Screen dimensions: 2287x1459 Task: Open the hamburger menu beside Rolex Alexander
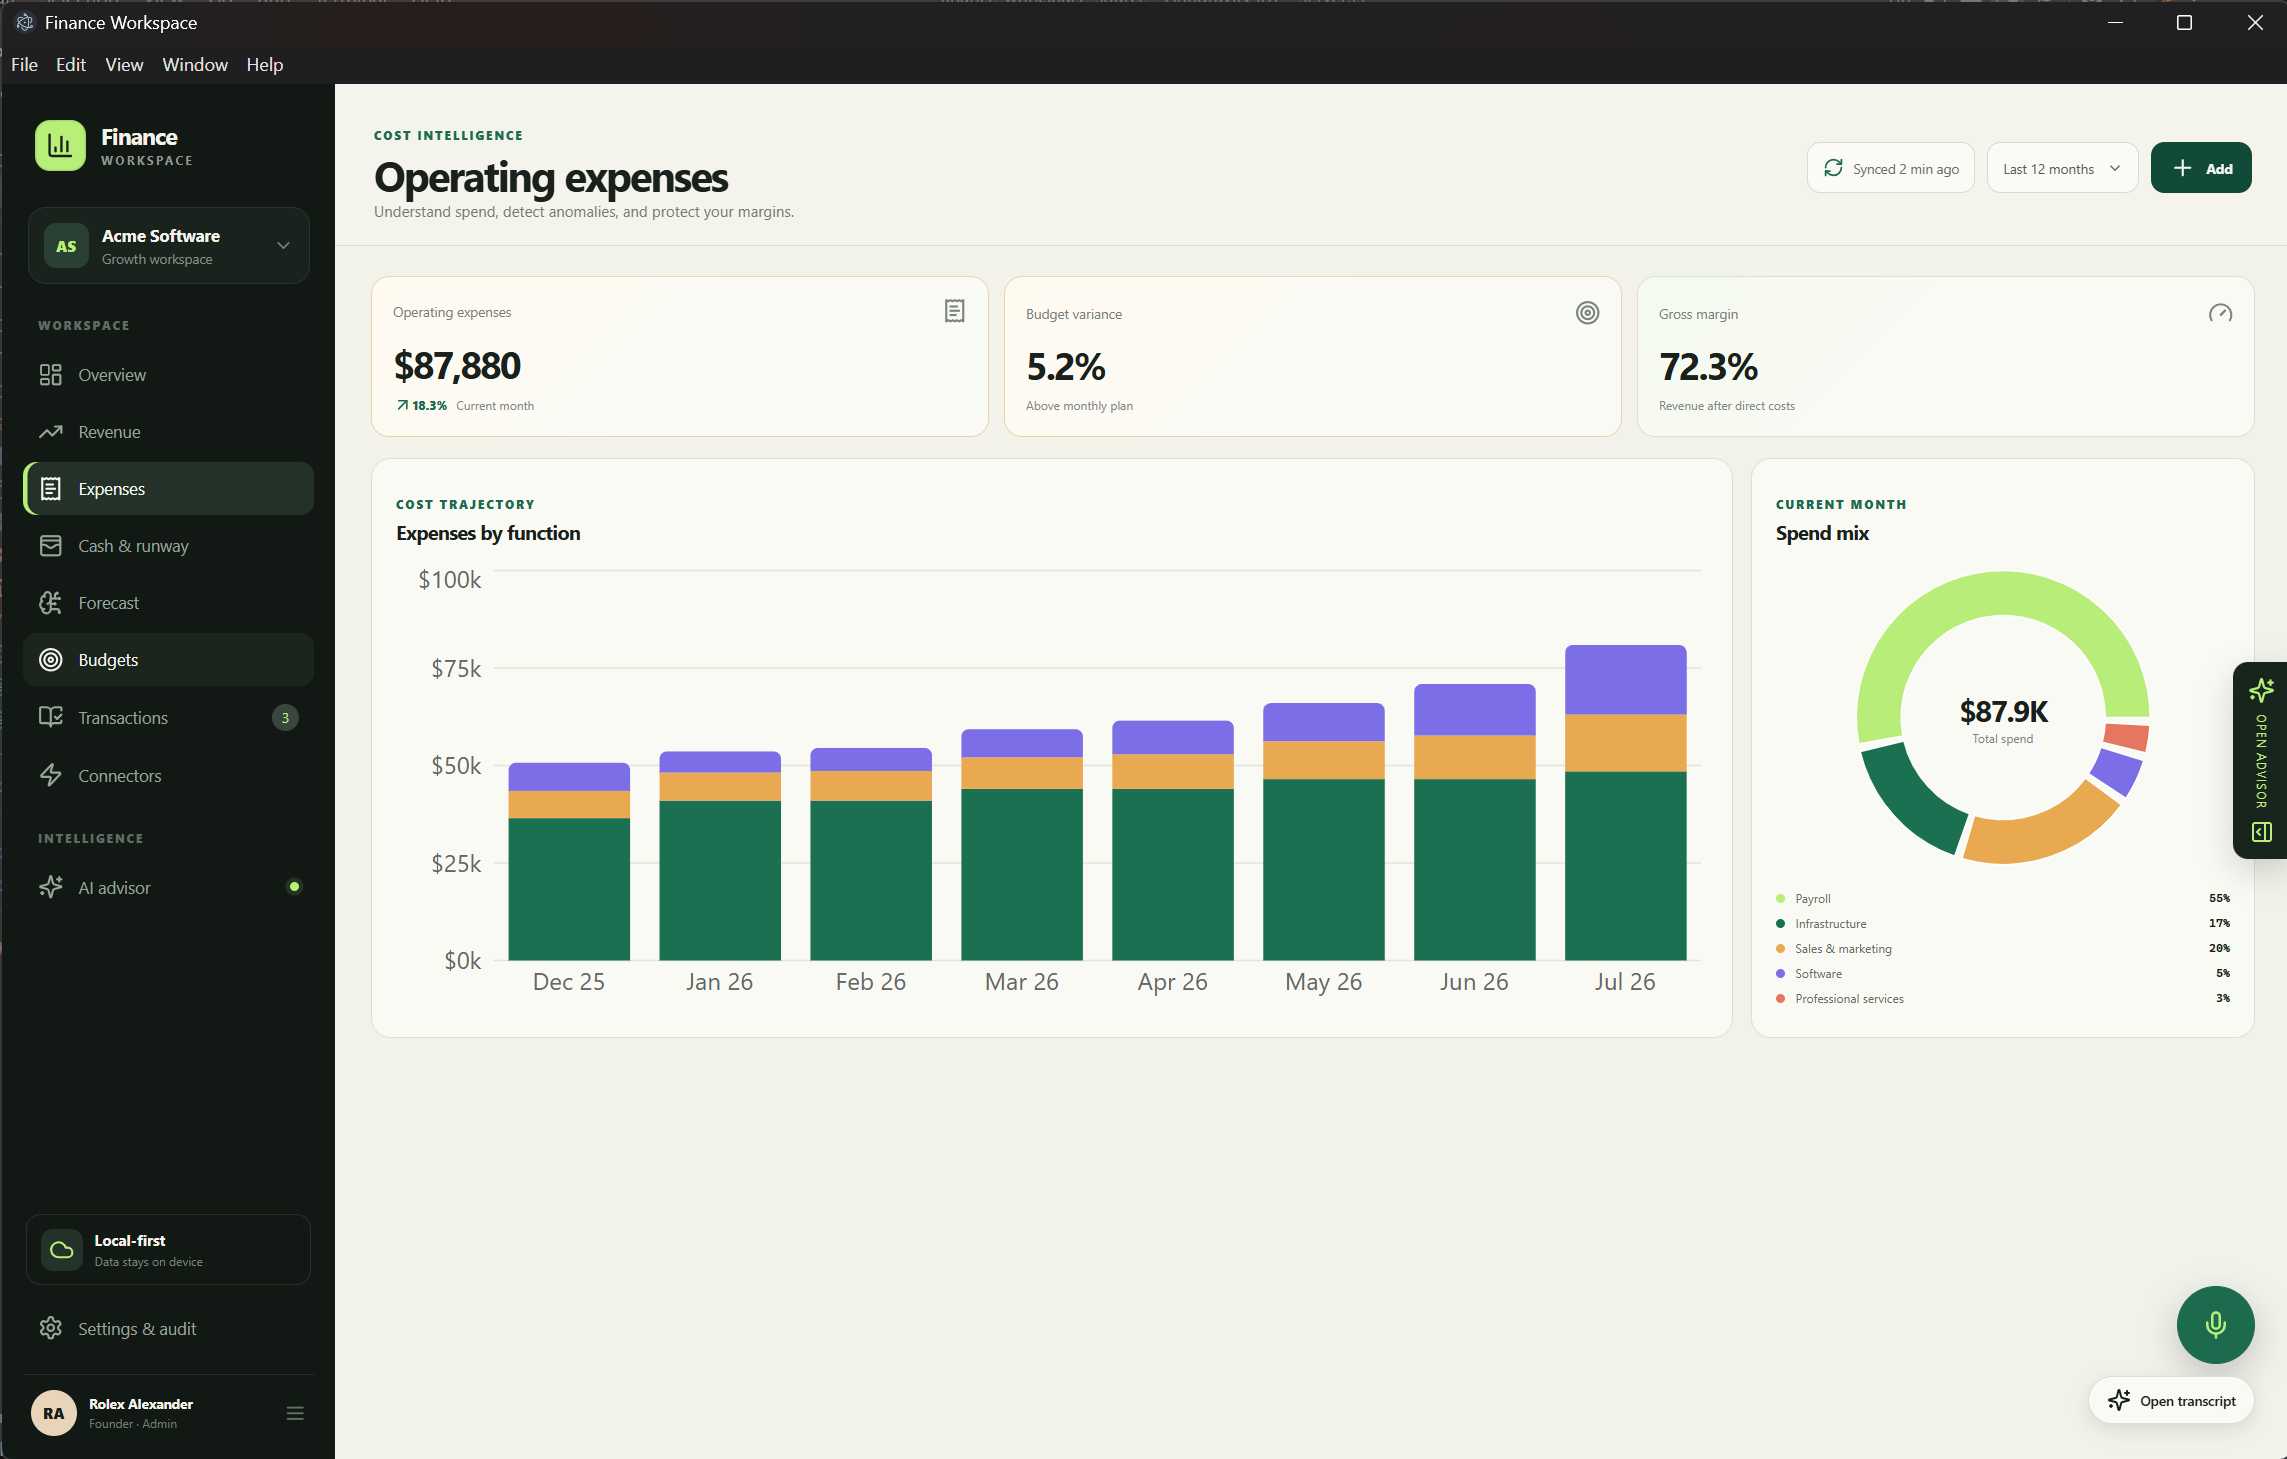coord(295,1413)
